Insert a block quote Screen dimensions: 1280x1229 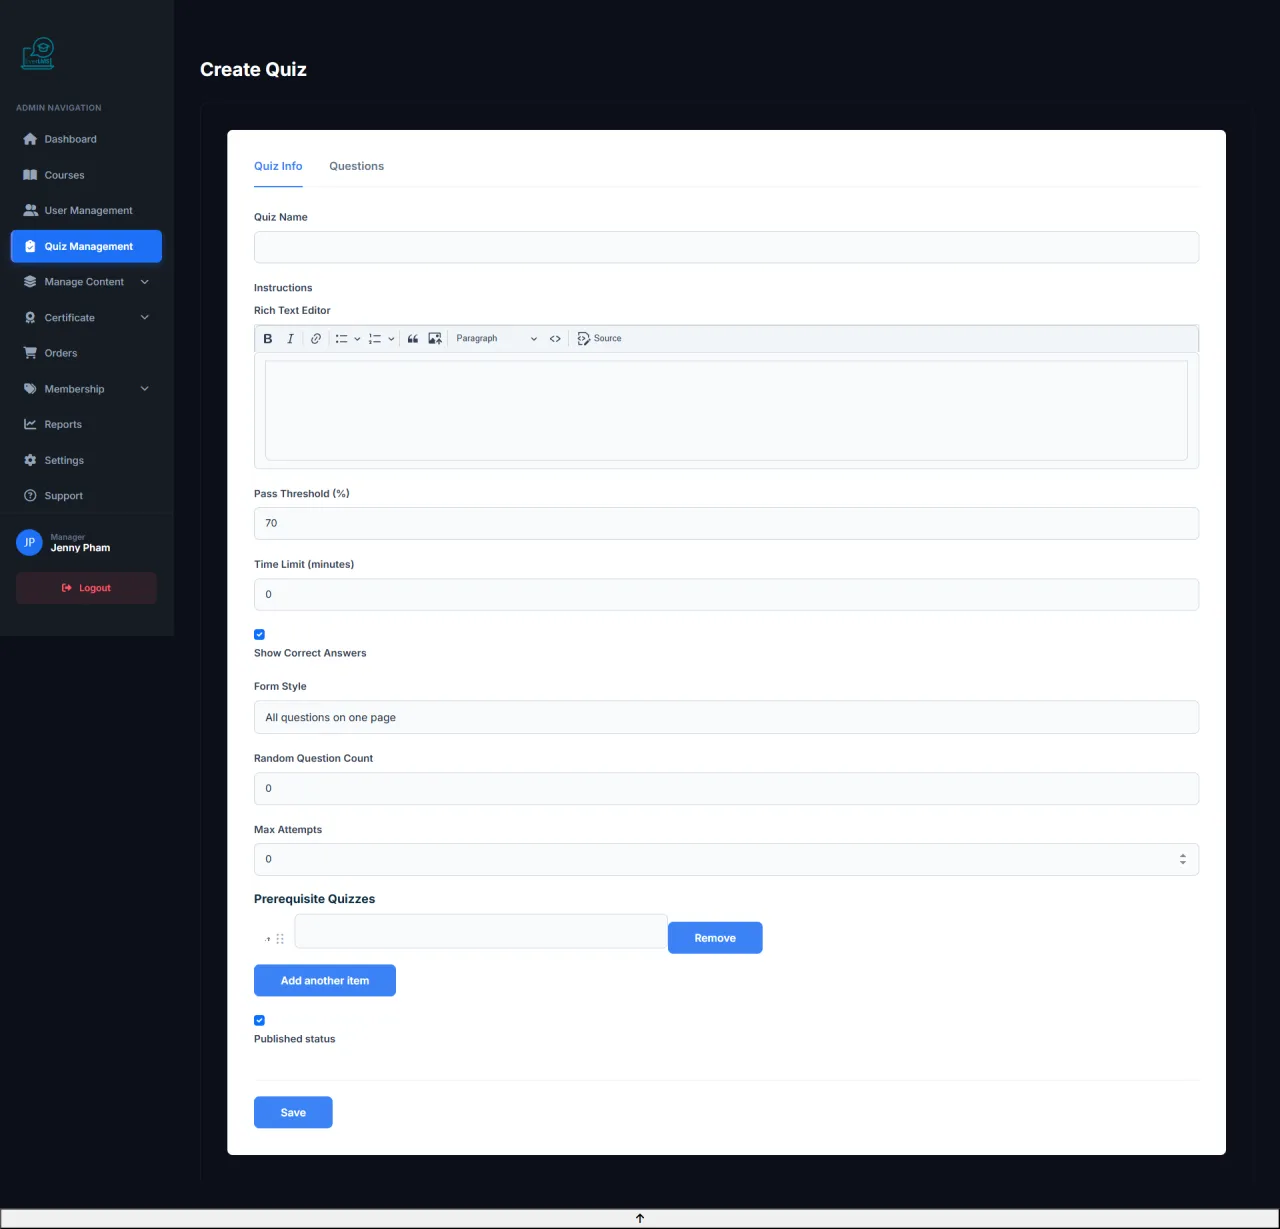pyautogui.click(x=413, y=339)
